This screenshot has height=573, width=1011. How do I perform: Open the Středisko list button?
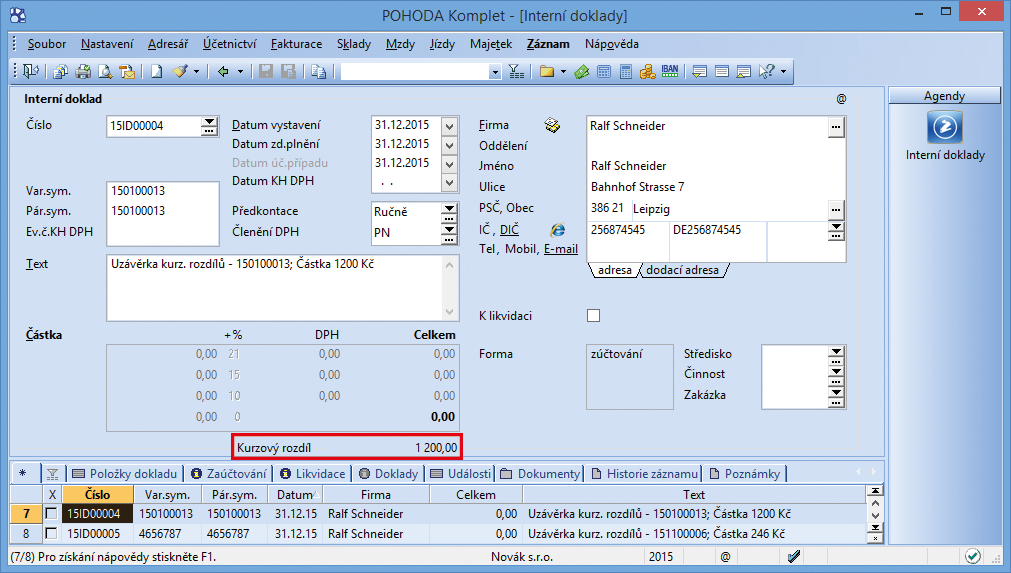836,354
